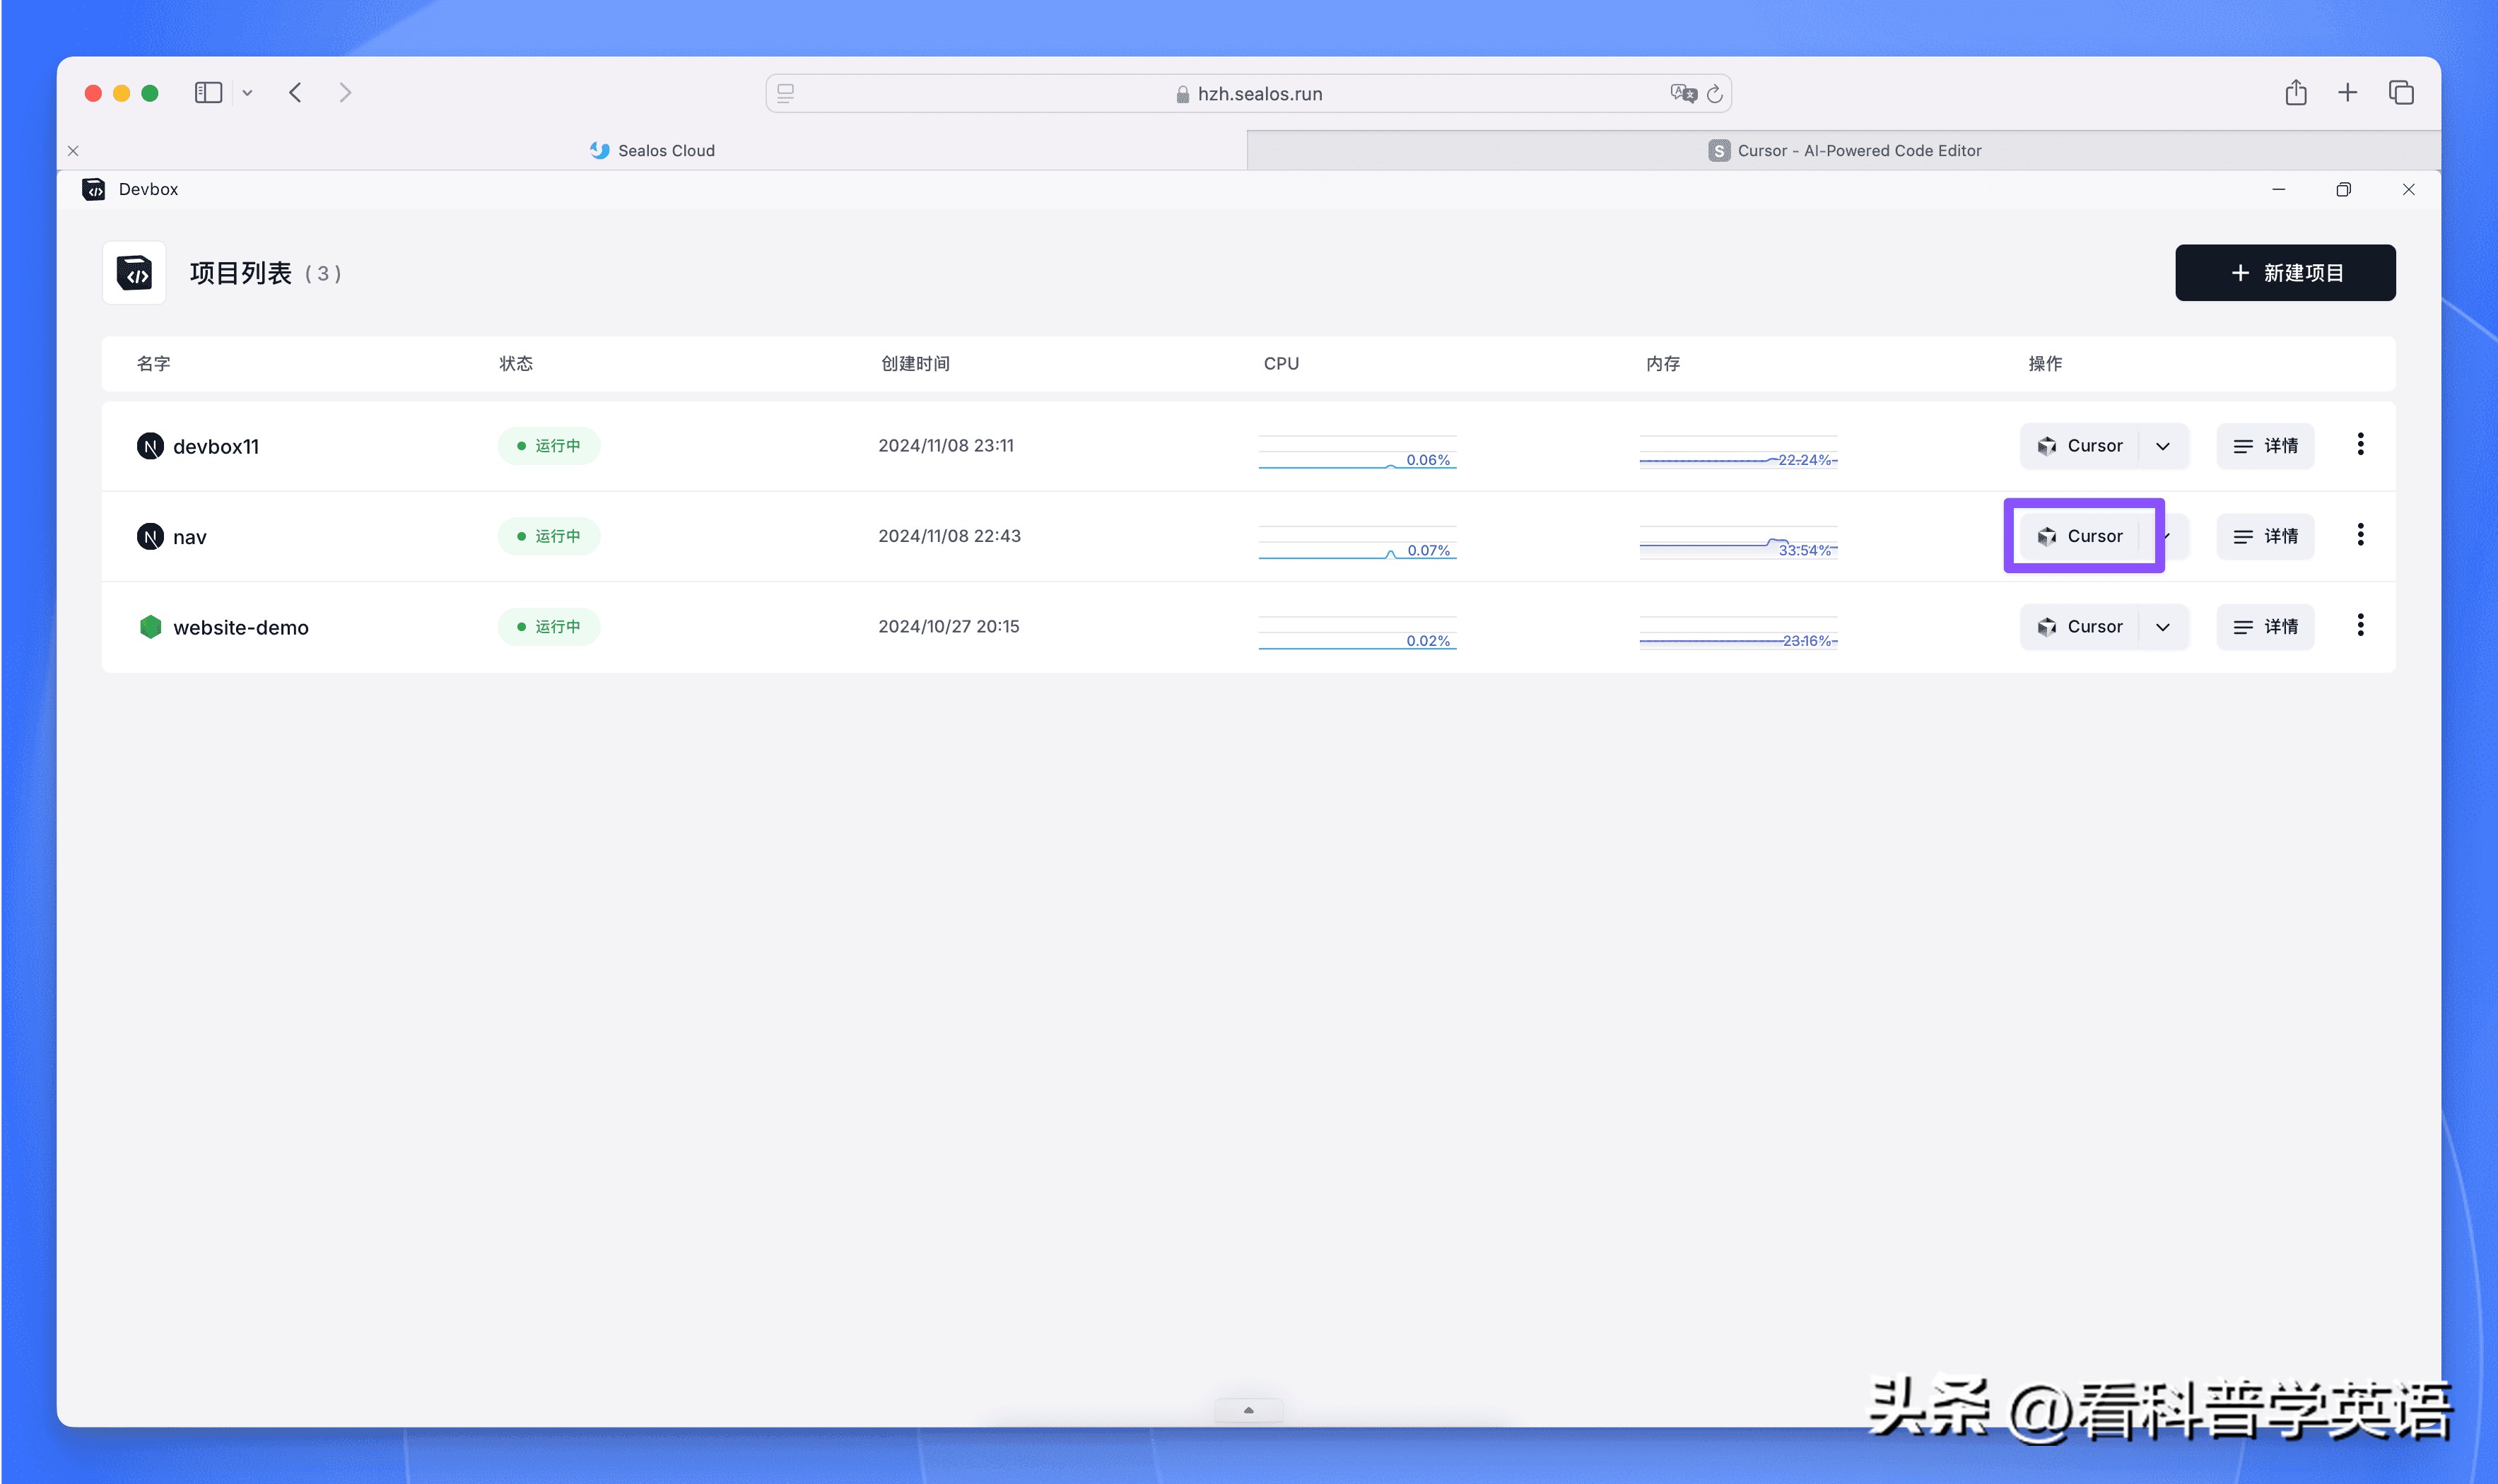The image size is (2498, 1484).
Task: Click the translate icon in address bar
Action: pyautogui.click(x=1682, y=94)
